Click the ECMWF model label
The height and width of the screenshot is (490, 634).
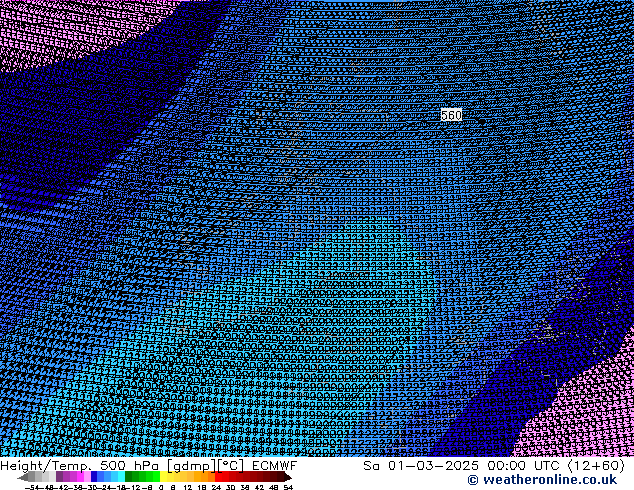pyautogui.click(x=274, y=465)
